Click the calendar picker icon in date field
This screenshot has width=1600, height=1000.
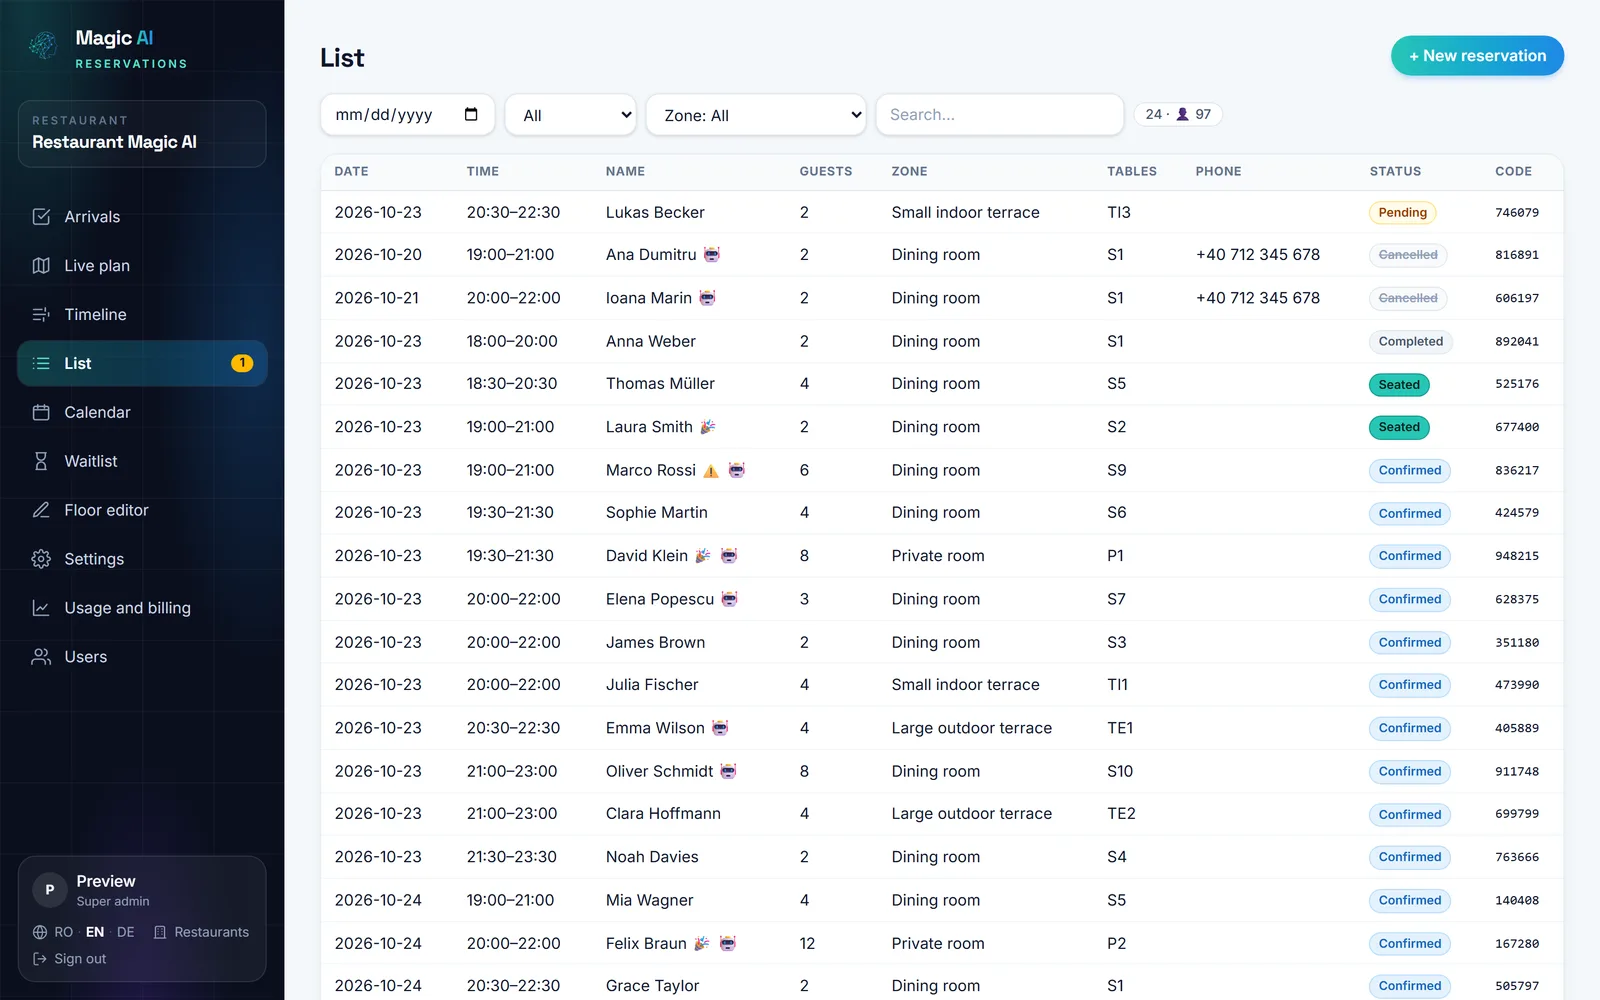pyautogui.click(x=471, y=114)
